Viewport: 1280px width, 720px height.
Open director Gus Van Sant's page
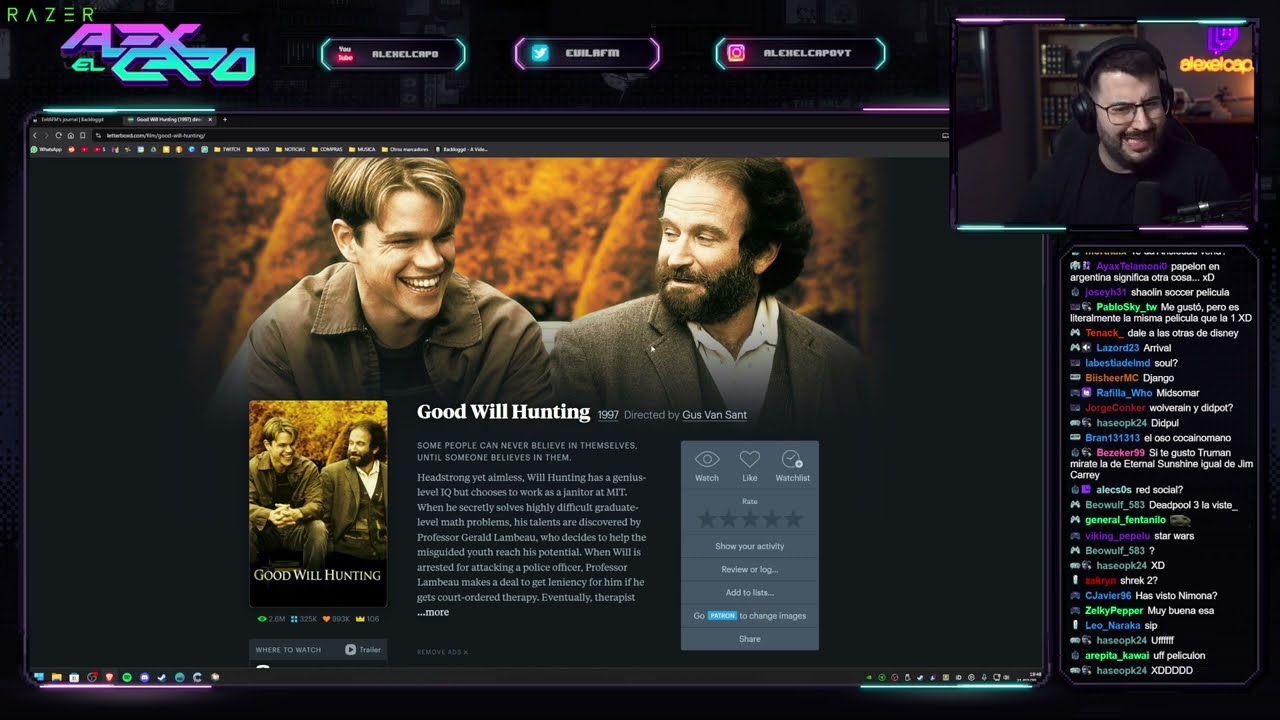click(x=714, y=415)
